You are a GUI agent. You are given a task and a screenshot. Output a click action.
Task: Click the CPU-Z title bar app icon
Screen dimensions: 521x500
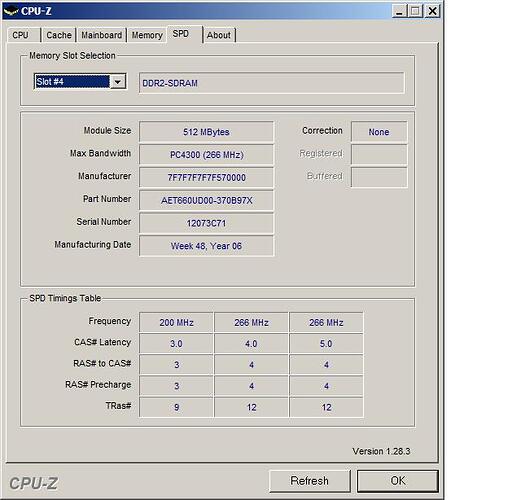coord(11,11)
